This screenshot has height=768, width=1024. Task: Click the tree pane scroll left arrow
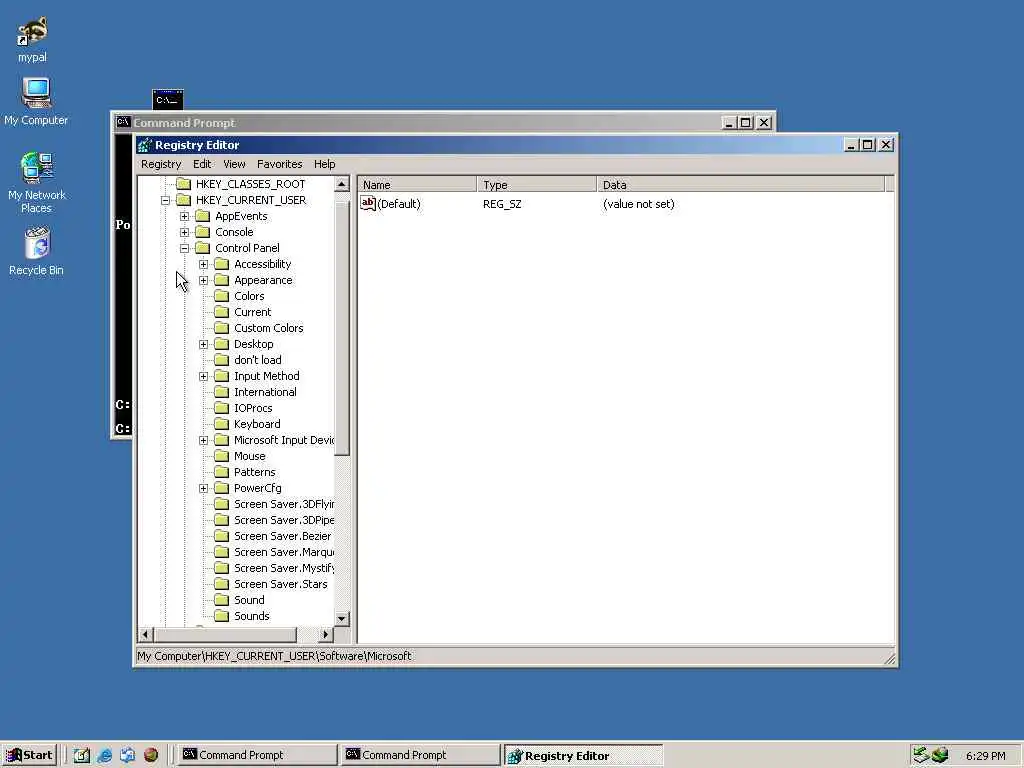point(146,634)
